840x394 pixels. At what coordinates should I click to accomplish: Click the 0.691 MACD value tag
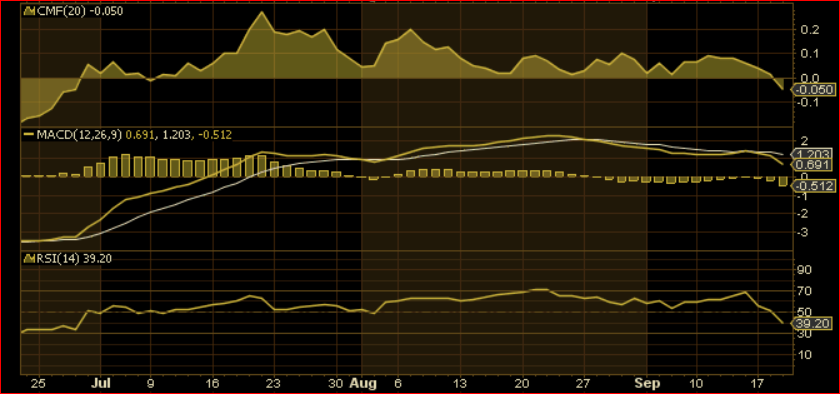[814, 165]
